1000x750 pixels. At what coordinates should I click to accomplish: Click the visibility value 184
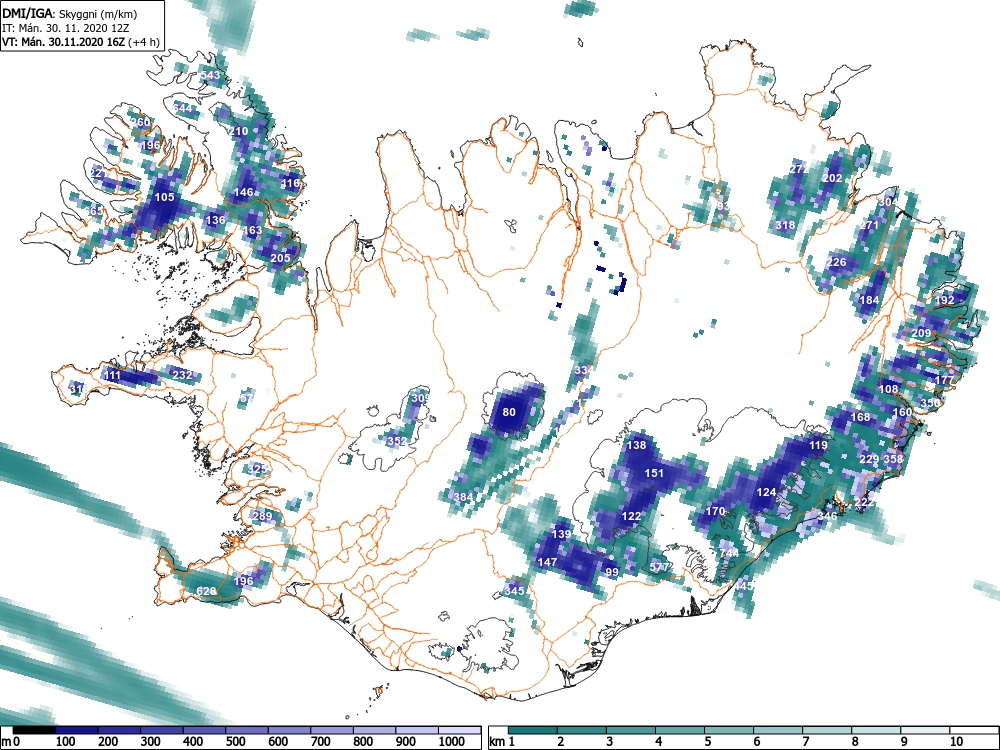pyautogui.click(x=869, y=300)
